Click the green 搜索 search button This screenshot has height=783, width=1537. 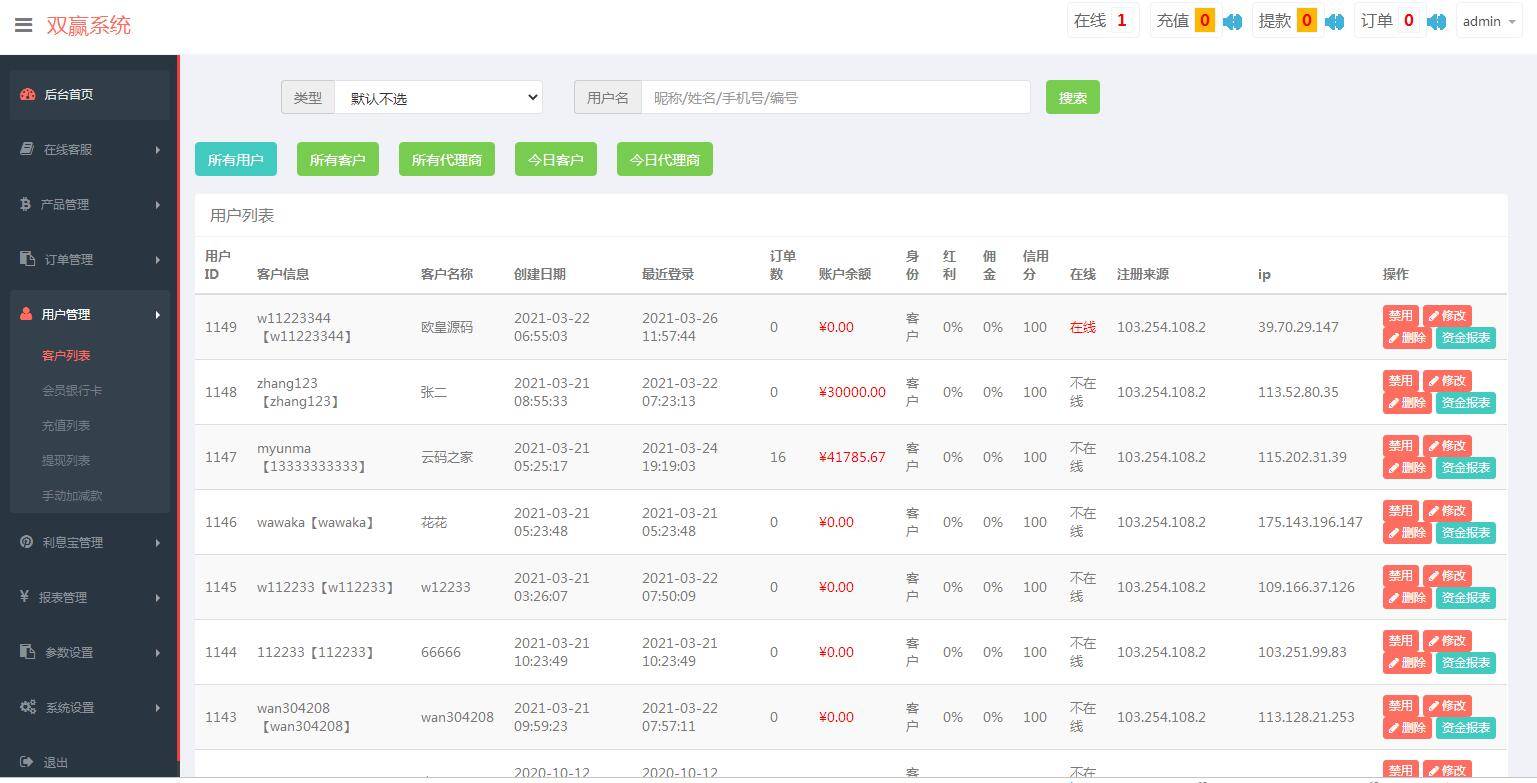(x=1072, y=97)
